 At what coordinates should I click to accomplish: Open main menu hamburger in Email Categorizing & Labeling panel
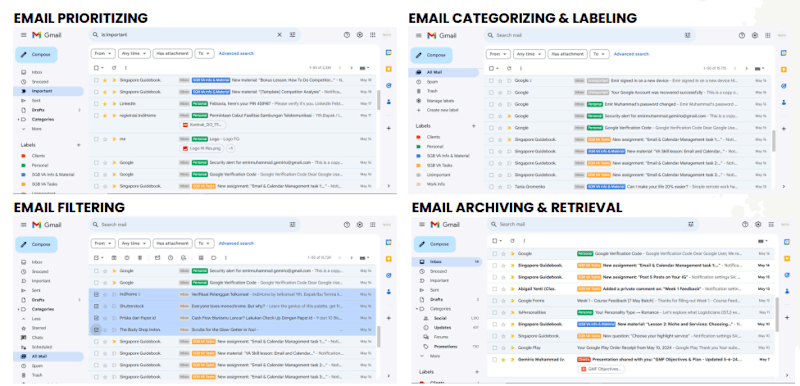coord(419,35)
